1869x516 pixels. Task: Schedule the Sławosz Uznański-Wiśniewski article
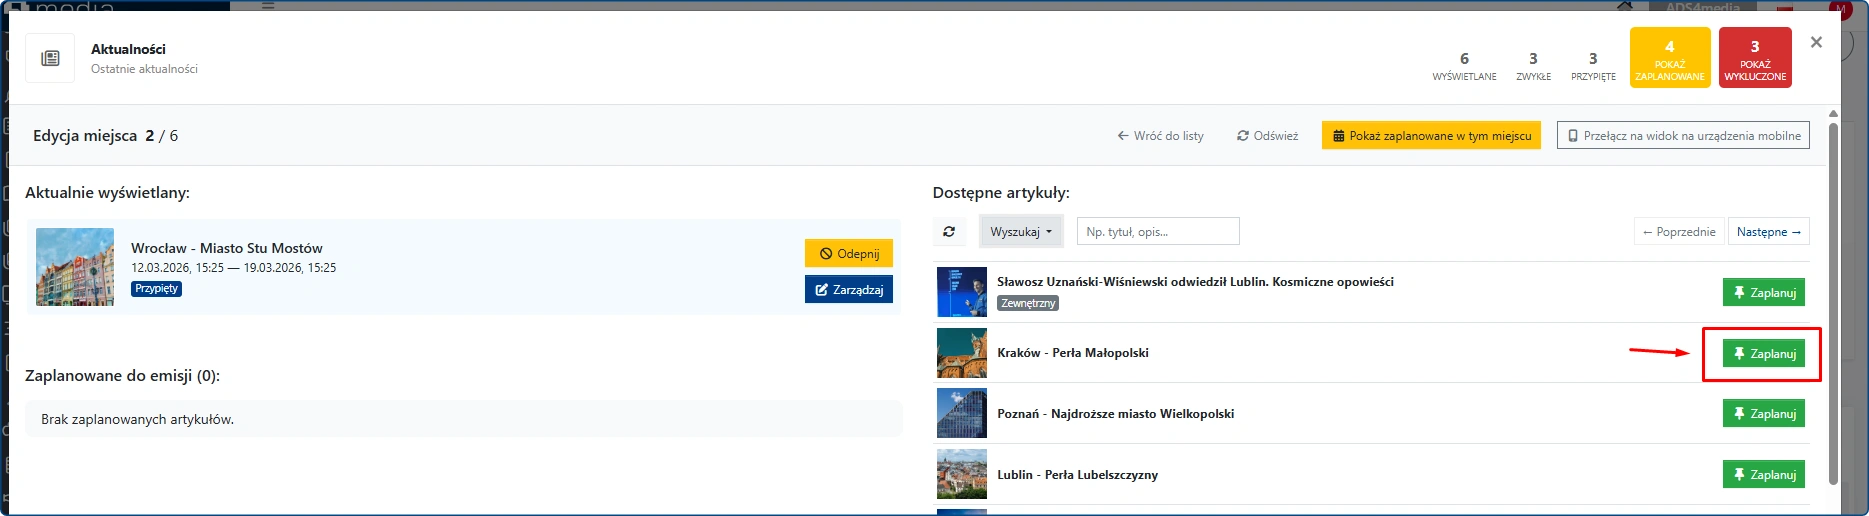click(x=1764, y=293)
